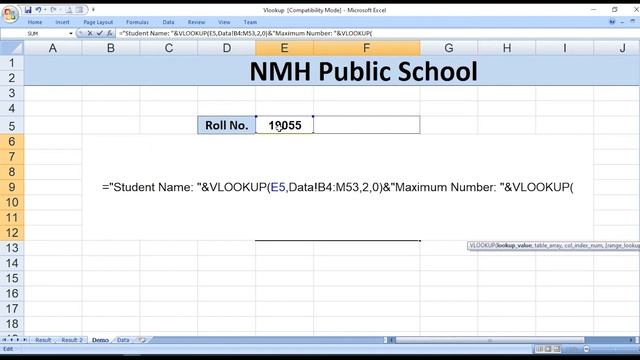Open the Review ribbon tab
640x360 pixels.
click(196, 22)
